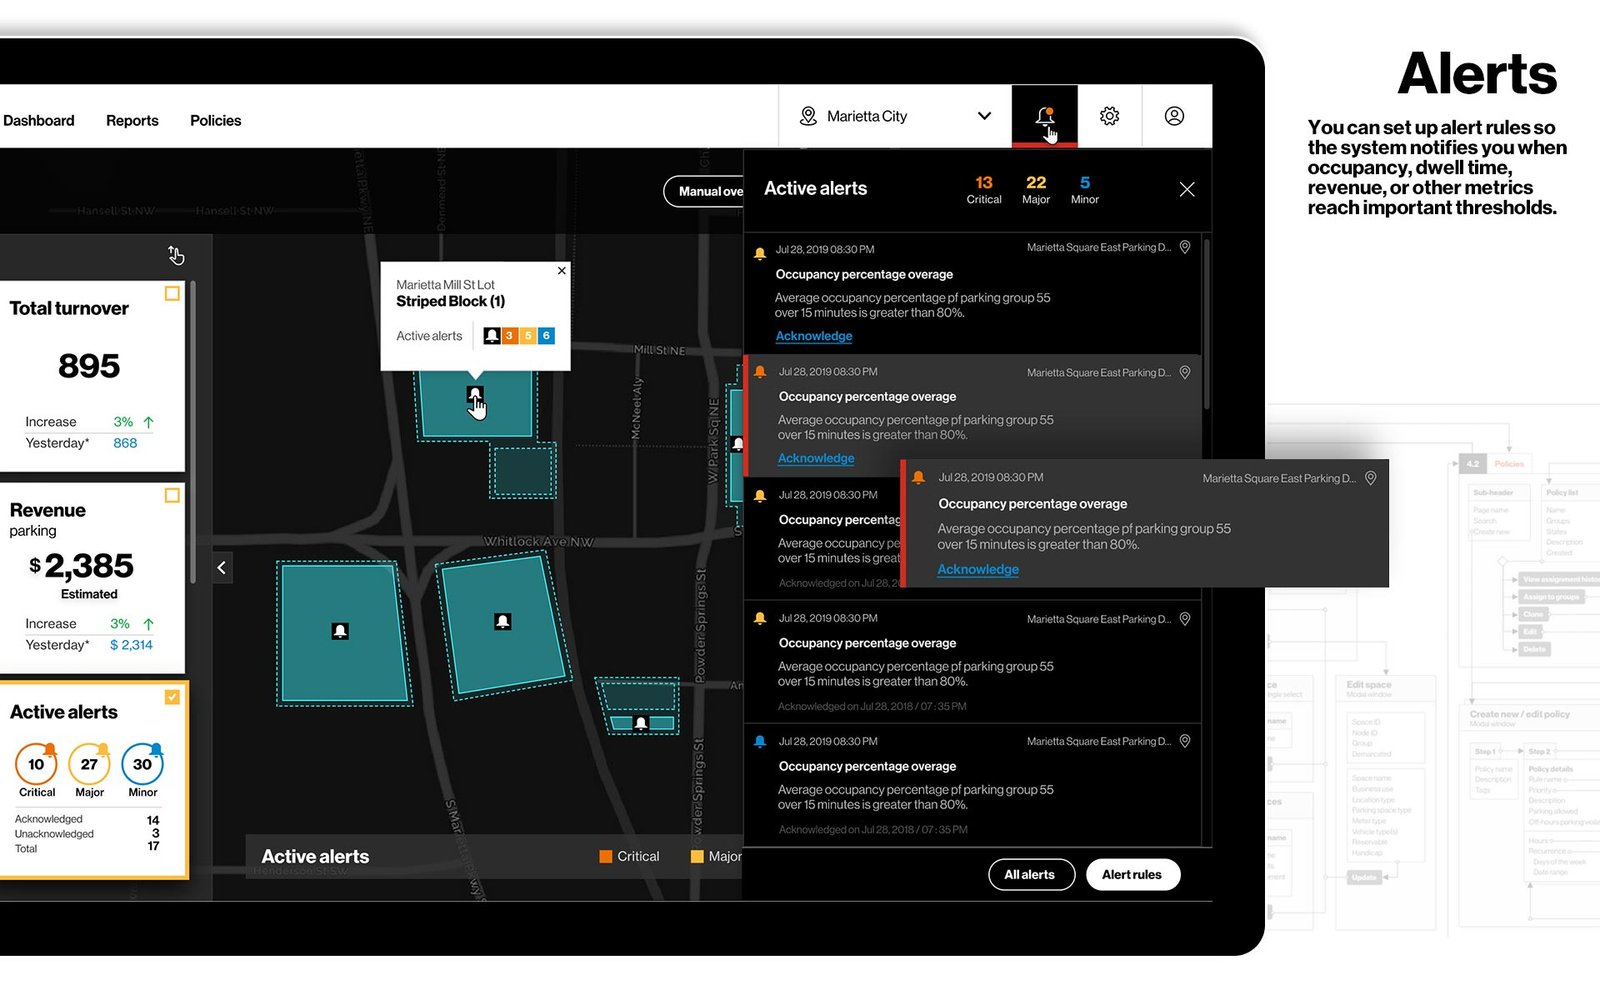Click the bell marker on small bottom lot

641,723
